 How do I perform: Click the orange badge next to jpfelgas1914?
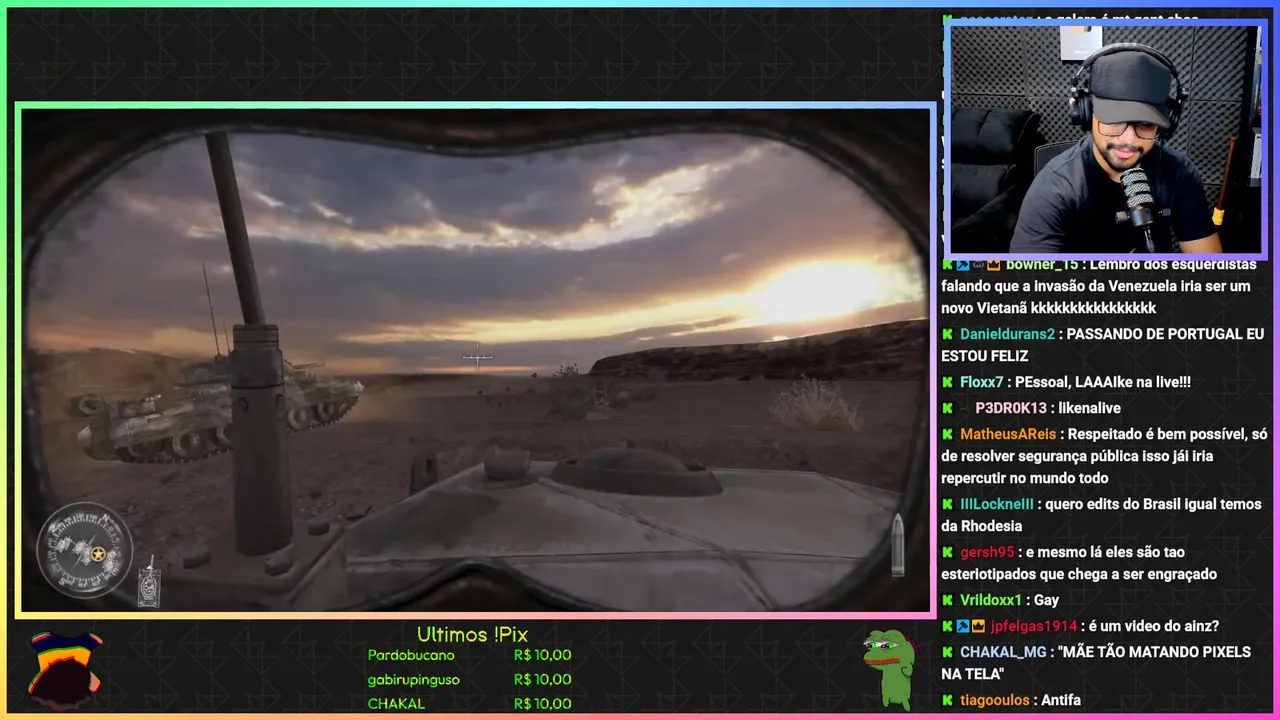click(x=979, y=626)
